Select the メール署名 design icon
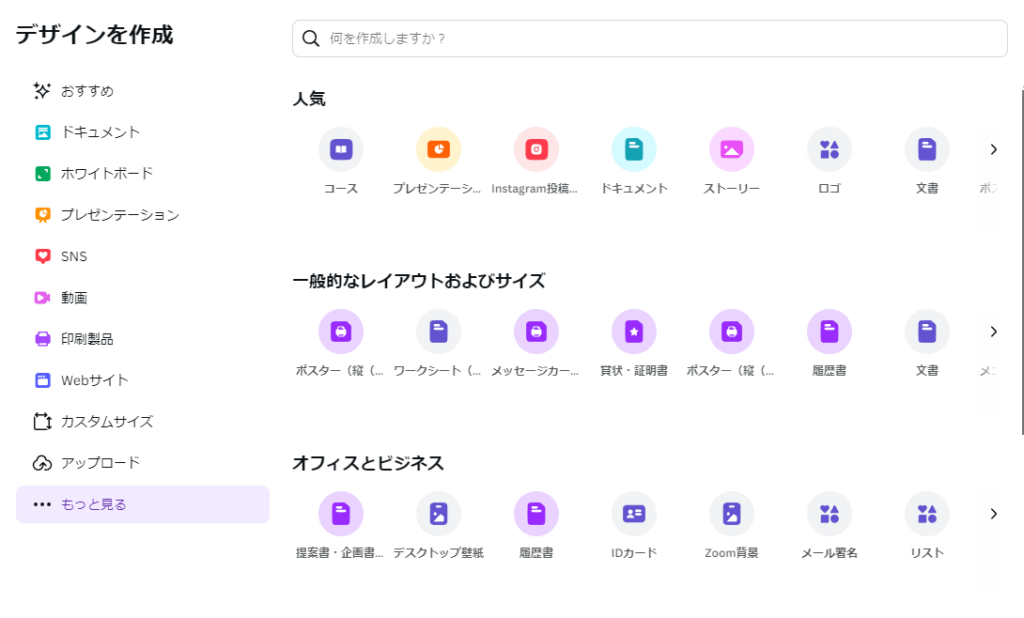1024x618 pixels. click(828, 513)
